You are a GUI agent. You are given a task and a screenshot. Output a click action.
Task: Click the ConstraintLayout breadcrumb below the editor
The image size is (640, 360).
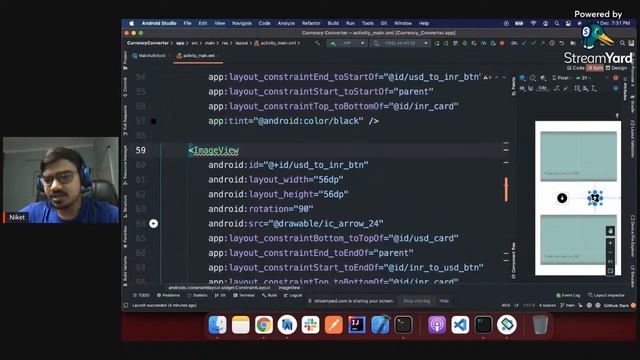[219, 288]
